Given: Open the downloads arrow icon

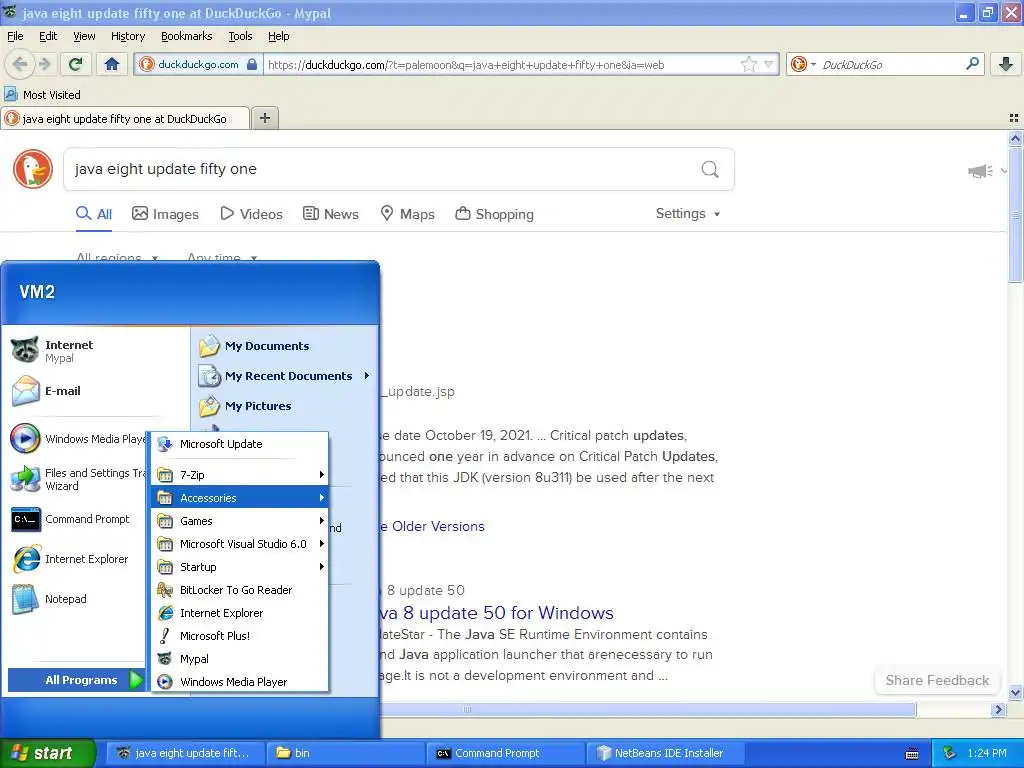Looking at the screenshot, I should pyautogui.click(x=1006, y=64).
